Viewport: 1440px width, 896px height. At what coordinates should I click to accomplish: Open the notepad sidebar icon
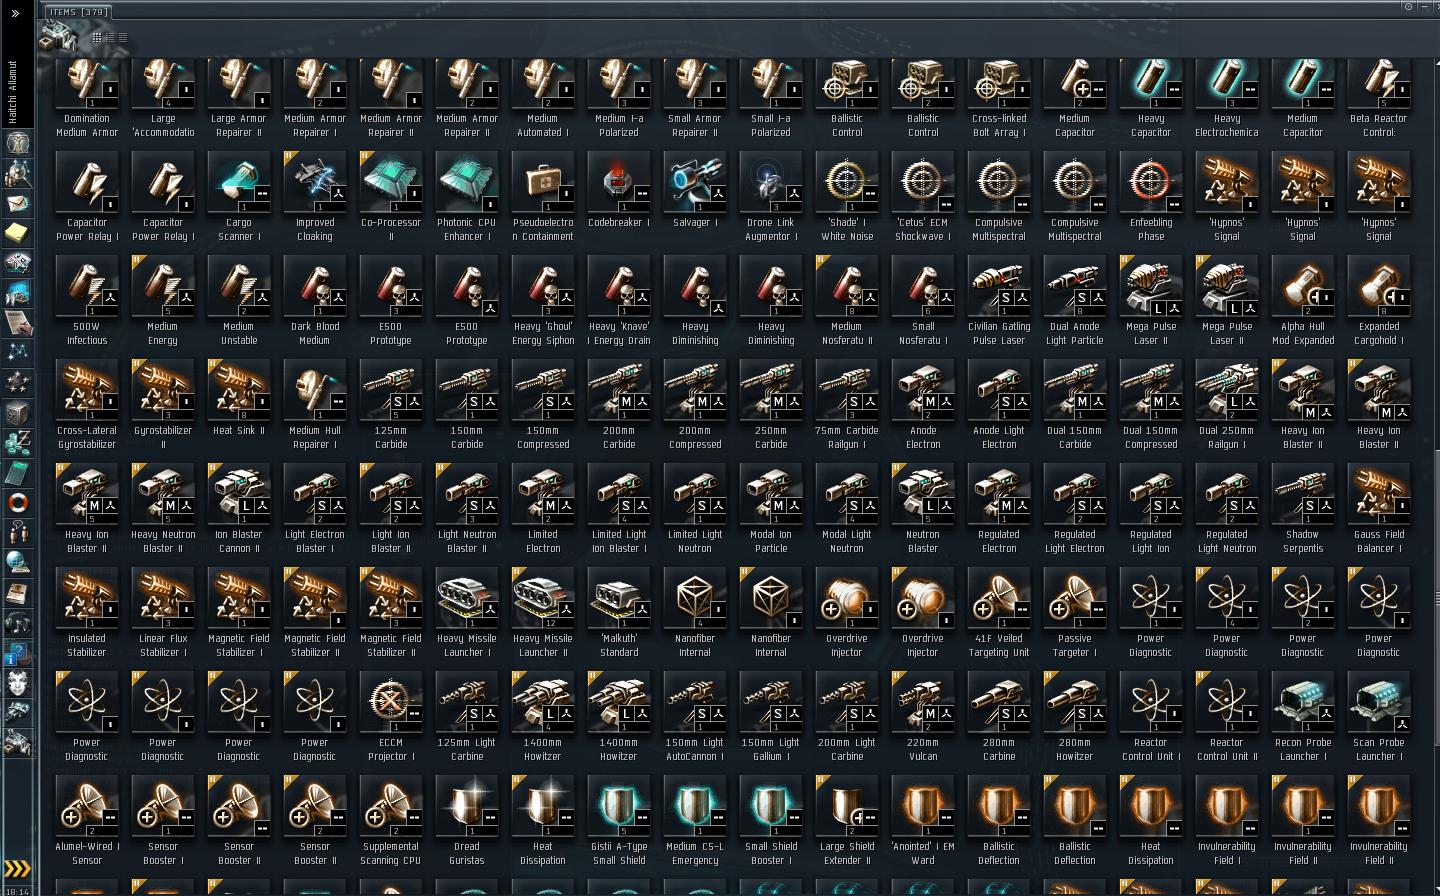17,233
